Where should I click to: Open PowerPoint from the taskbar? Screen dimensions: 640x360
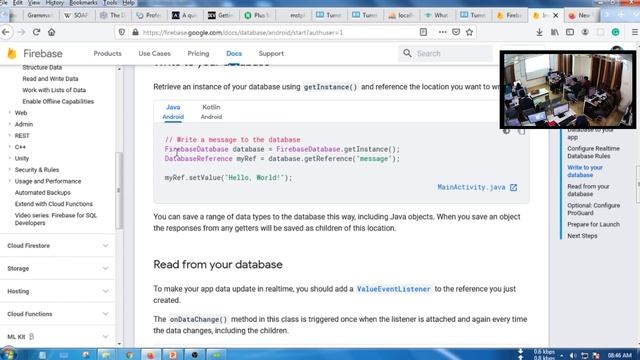tap(173, 355)
